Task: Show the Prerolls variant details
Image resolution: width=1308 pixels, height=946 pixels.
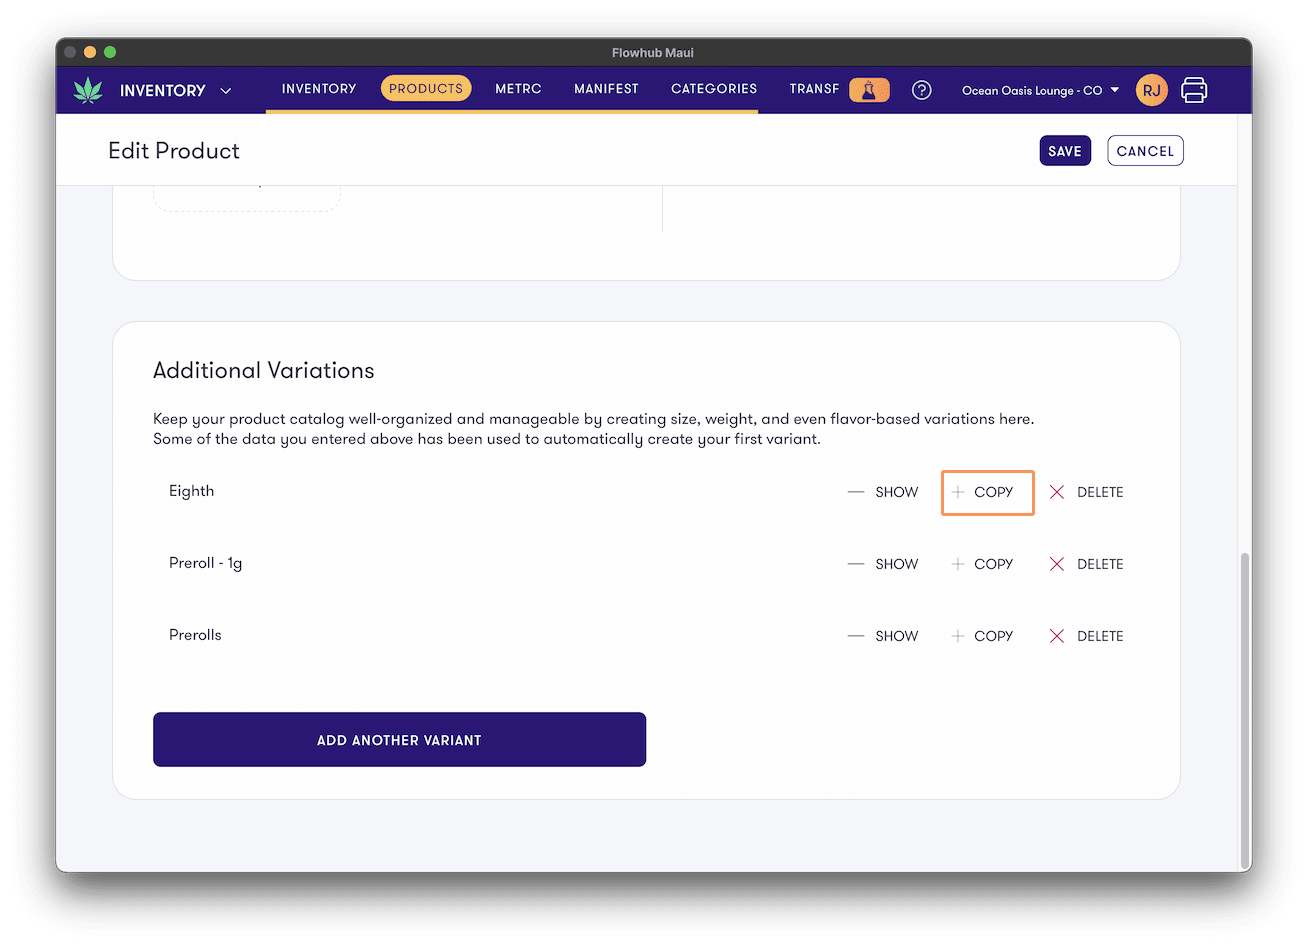Action: [x=883, y=636]
